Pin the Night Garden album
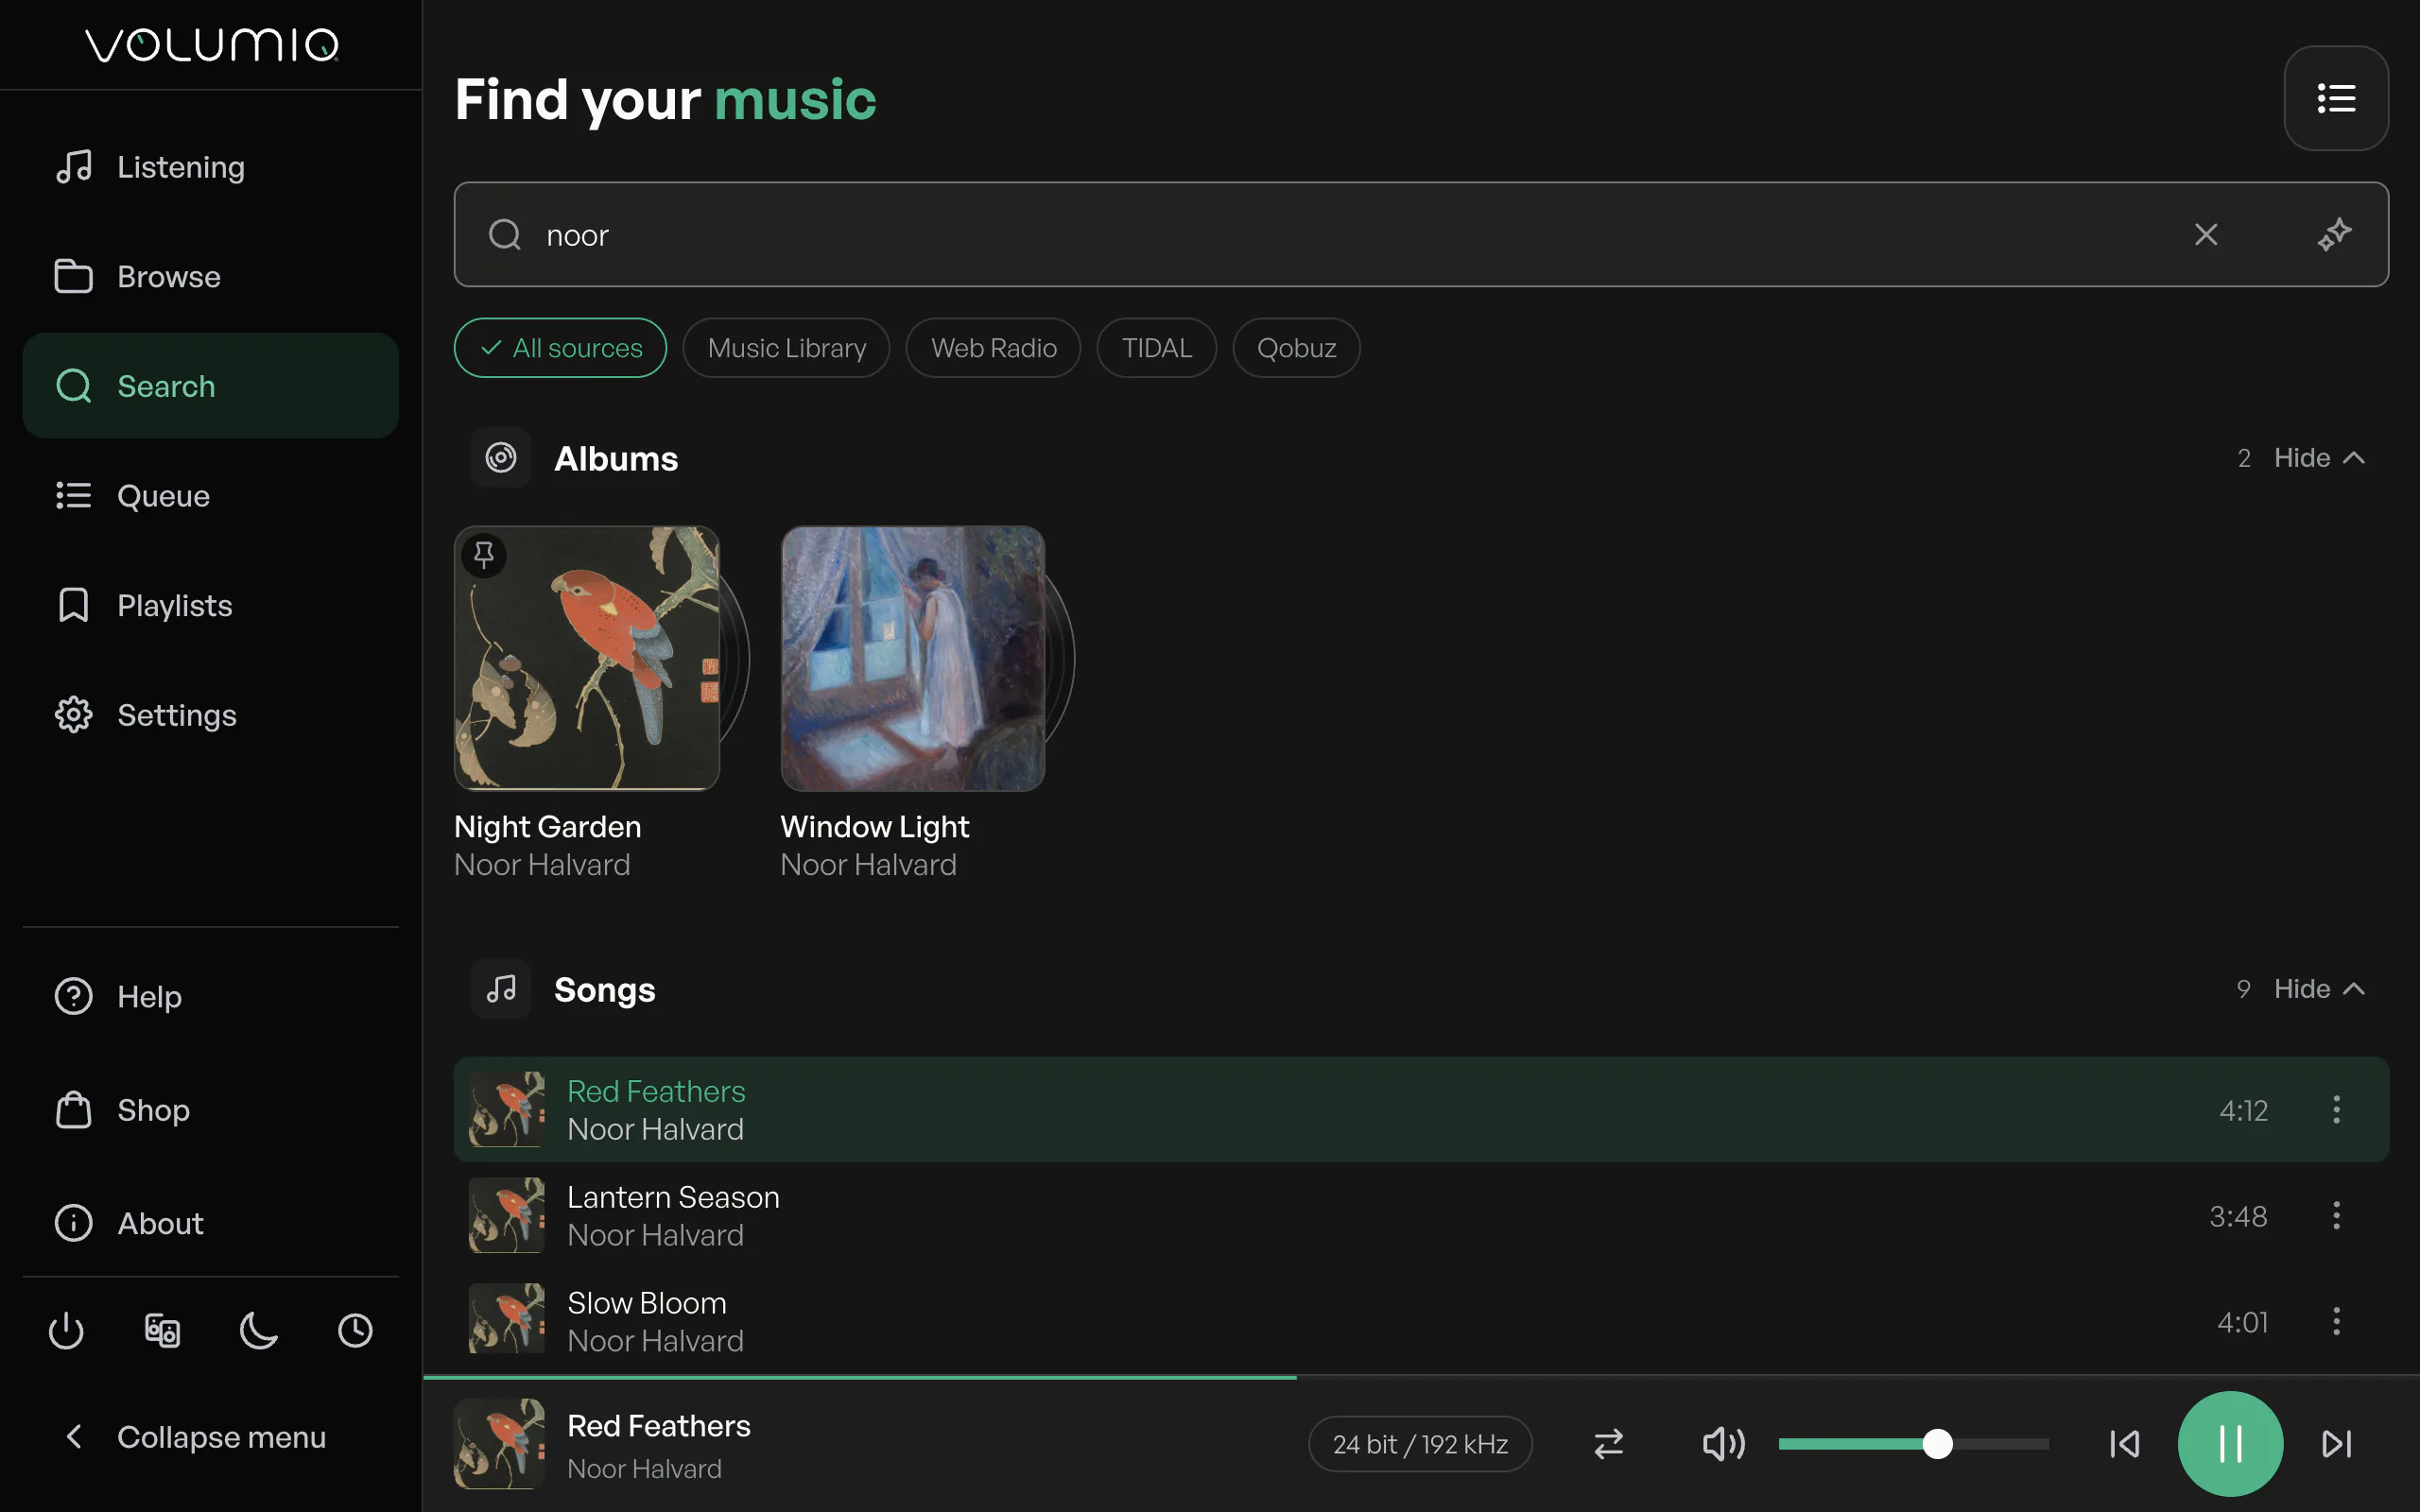The width and height of the screenshot is (2420, 1512). tap(484, 554)
